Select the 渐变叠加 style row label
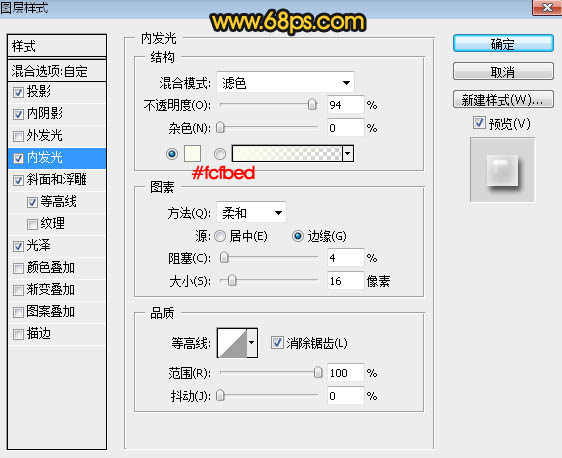 click(x=51, y=290)
